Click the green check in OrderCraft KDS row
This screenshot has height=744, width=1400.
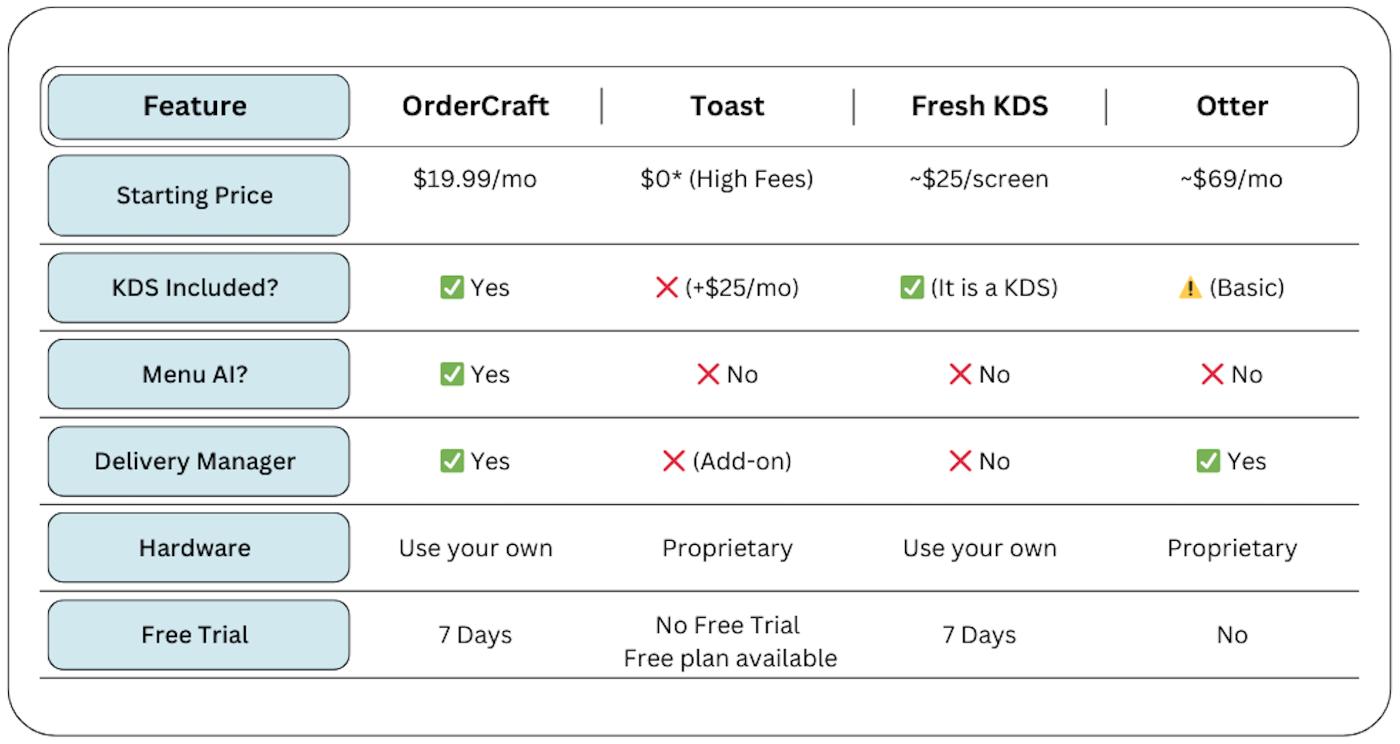452,288
